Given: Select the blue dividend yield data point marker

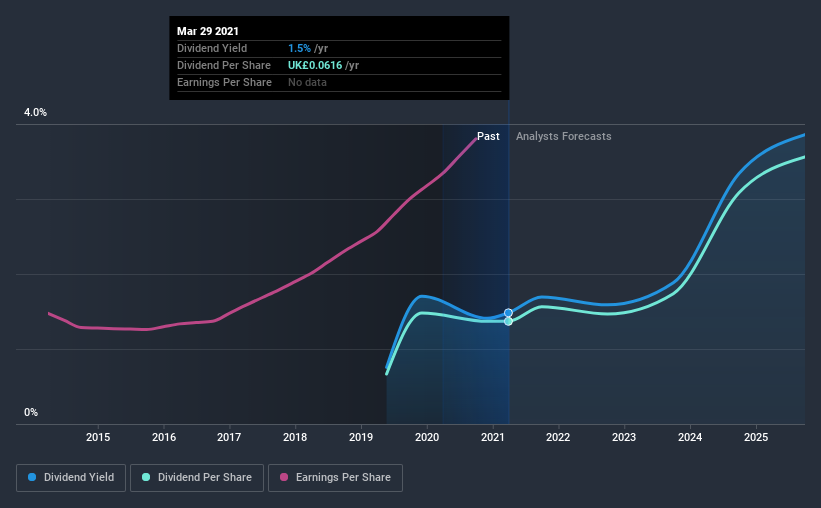Looking at the screenshot, I should [x=508, y=313].
